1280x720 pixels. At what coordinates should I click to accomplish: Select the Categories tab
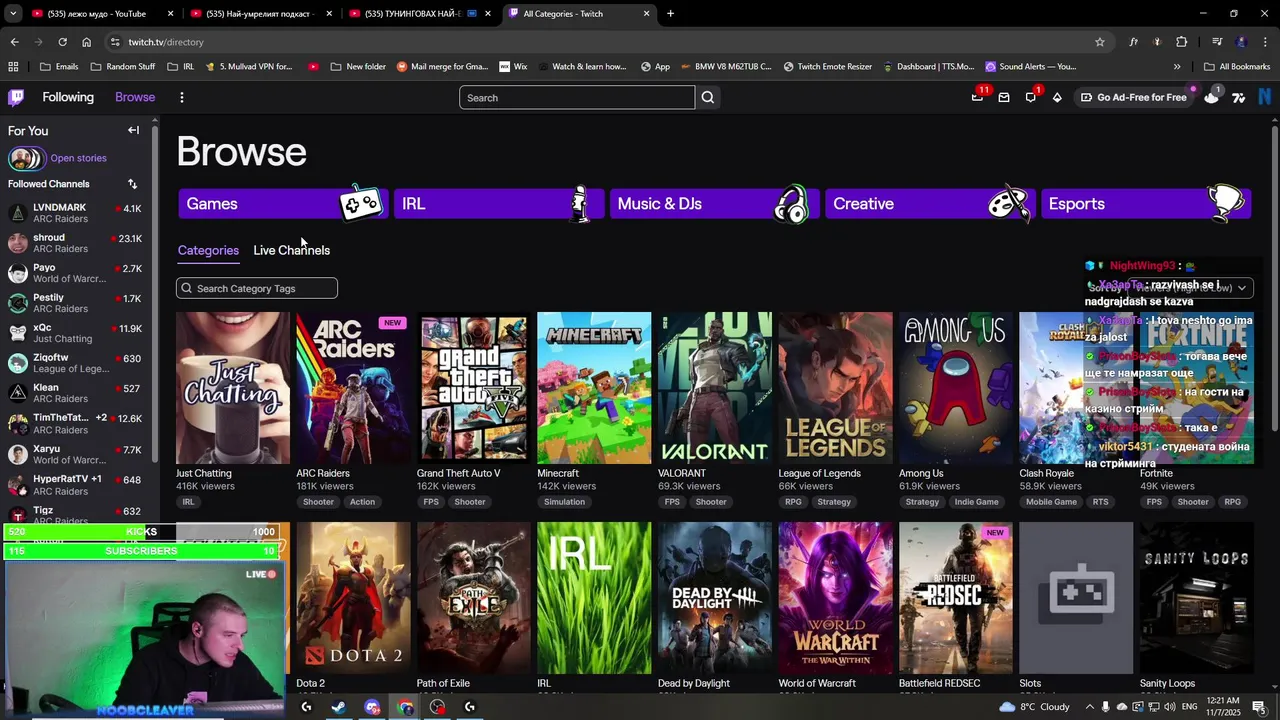[208, 250]
